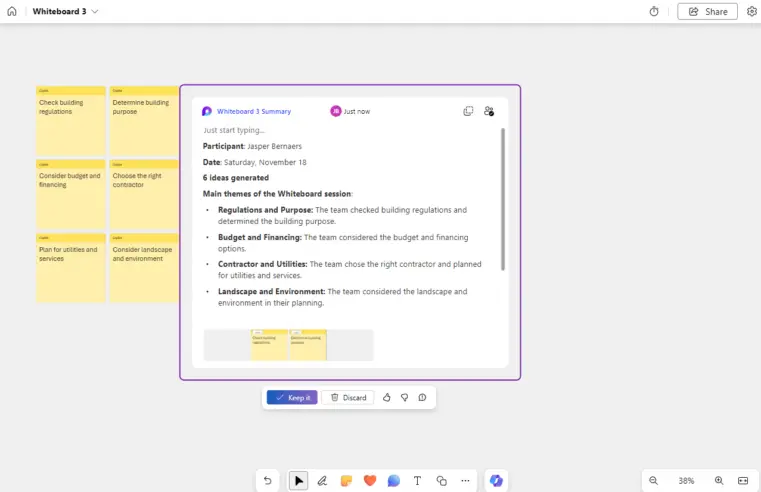Give thumbs down feedback

404,397
